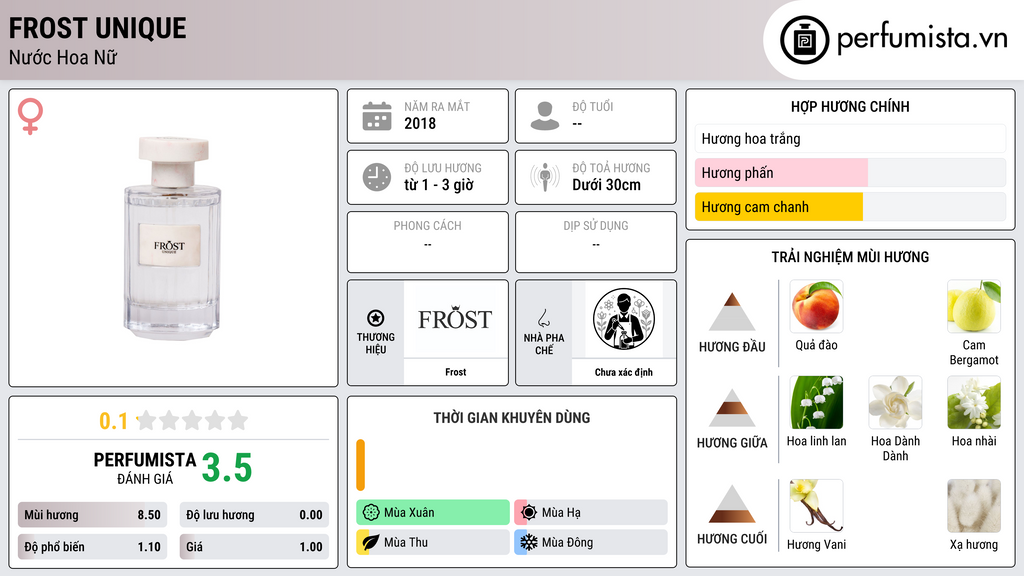Click the longevity value từ 1 - 3 giờ
Screen dimensions: 1024x576
(x=439, y=185)
